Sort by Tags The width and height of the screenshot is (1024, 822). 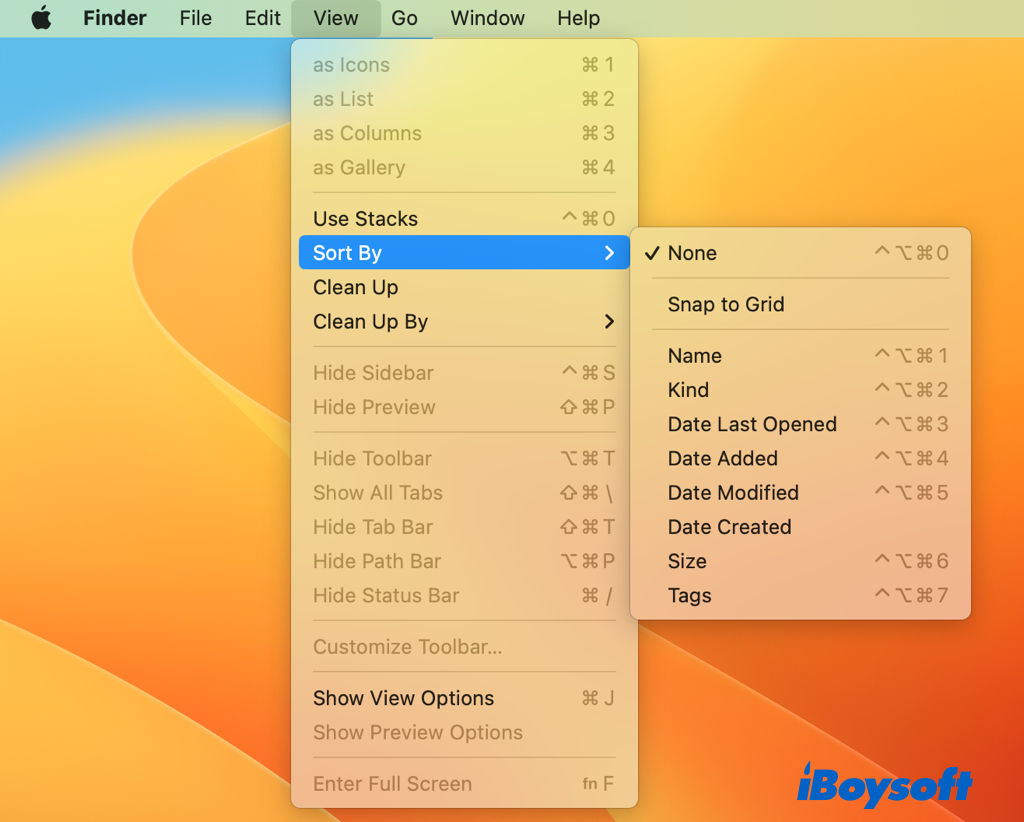tap(689, 595)
